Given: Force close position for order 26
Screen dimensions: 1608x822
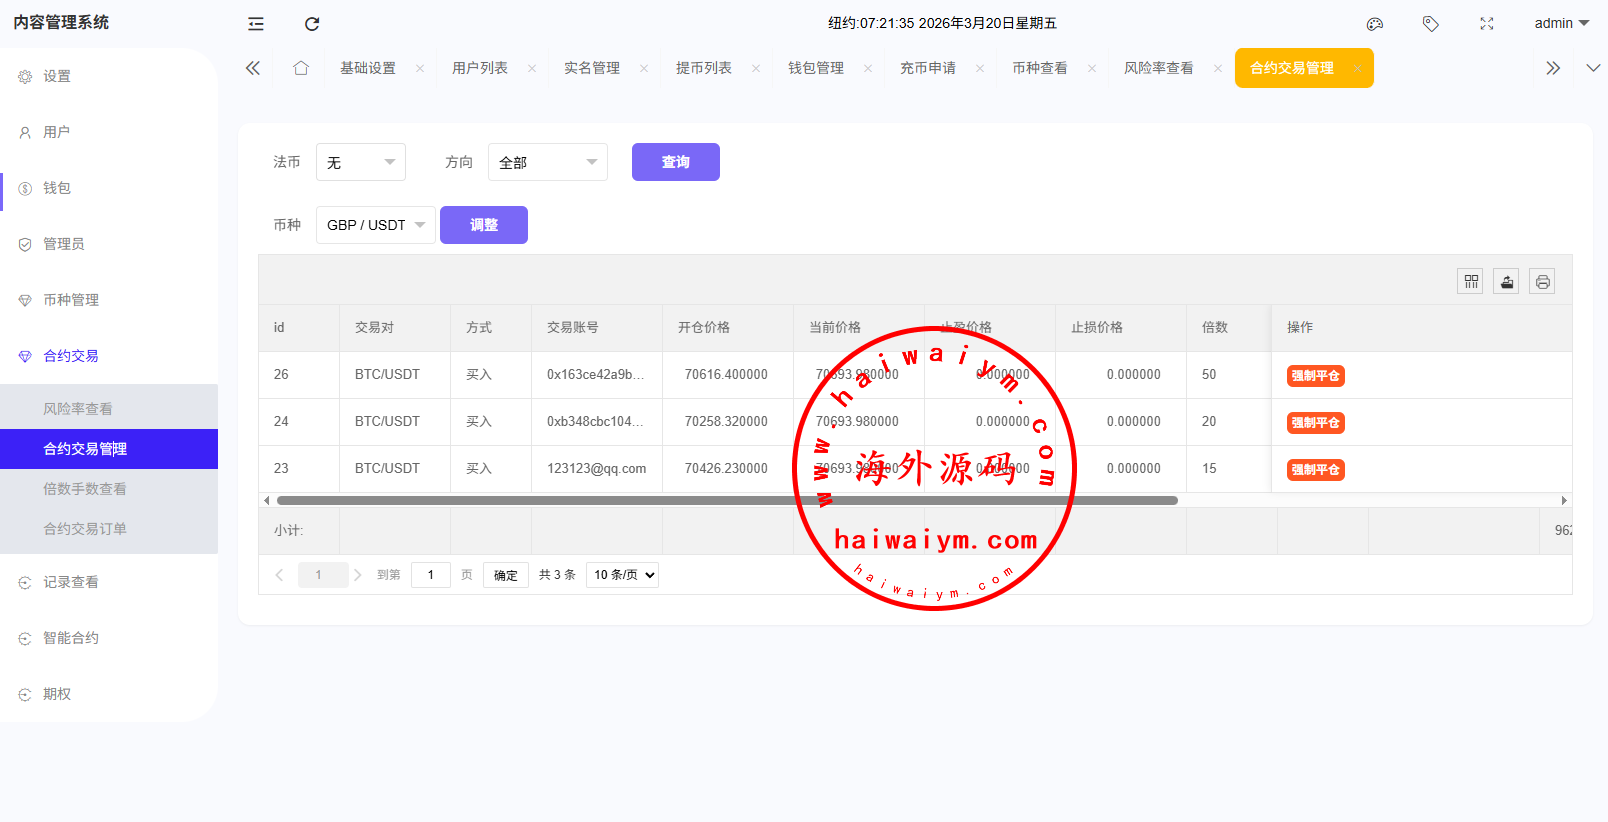Looking at the screenshot, I should pyautogui.click(x=1315, y=376).
